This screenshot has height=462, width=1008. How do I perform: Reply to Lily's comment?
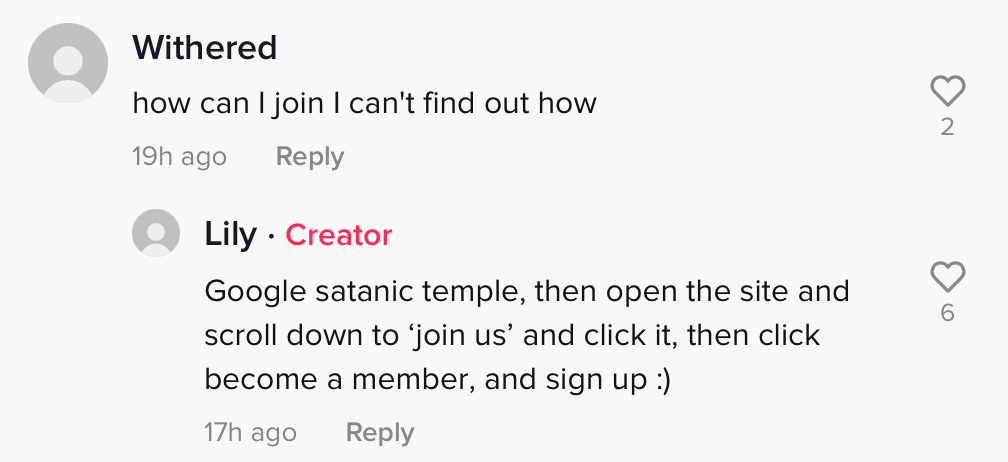tap(380, 432)
